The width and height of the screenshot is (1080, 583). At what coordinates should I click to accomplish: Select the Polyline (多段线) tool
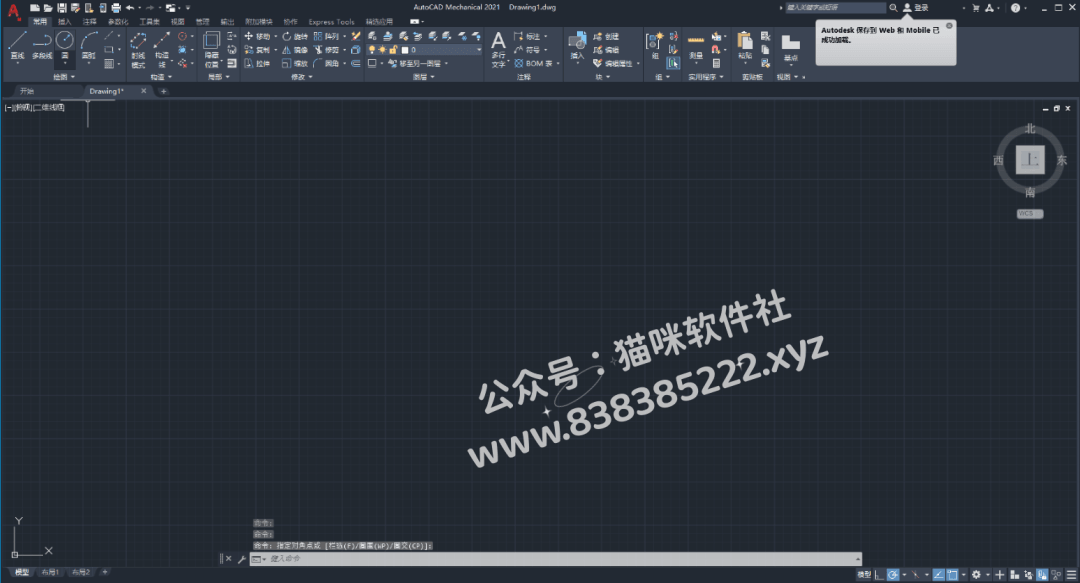coord(41,45)
